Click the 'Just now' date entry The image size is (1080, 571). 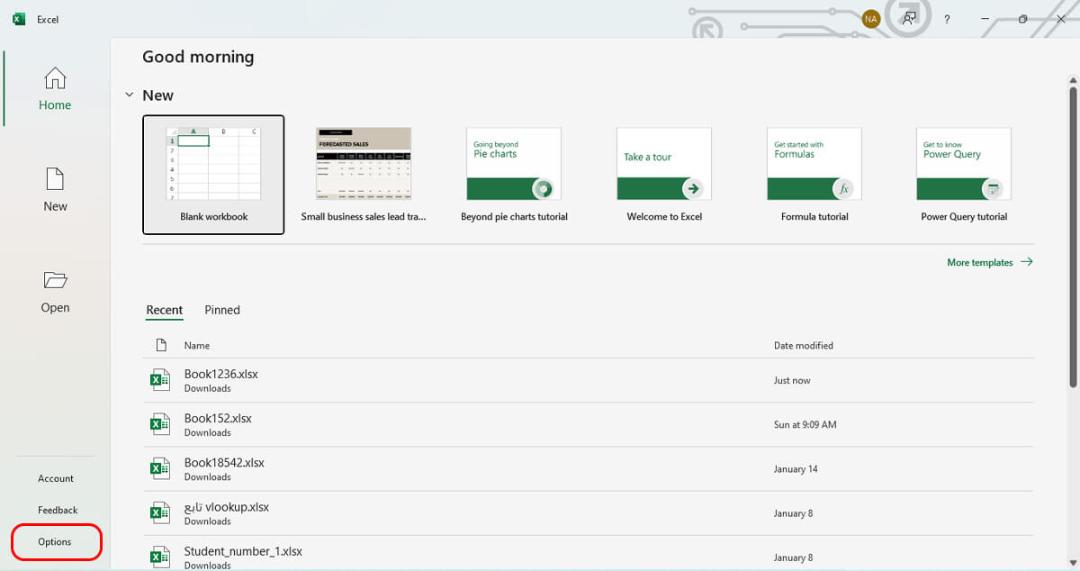[x=791, y=380]
